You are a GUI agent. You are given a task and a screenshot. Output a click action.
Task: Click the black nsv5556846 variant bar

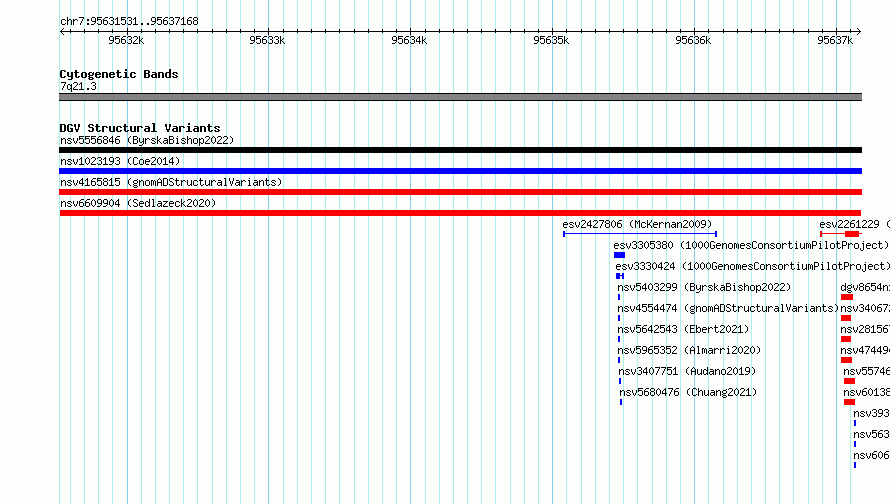pyautogui.click(x=460, y=150)
